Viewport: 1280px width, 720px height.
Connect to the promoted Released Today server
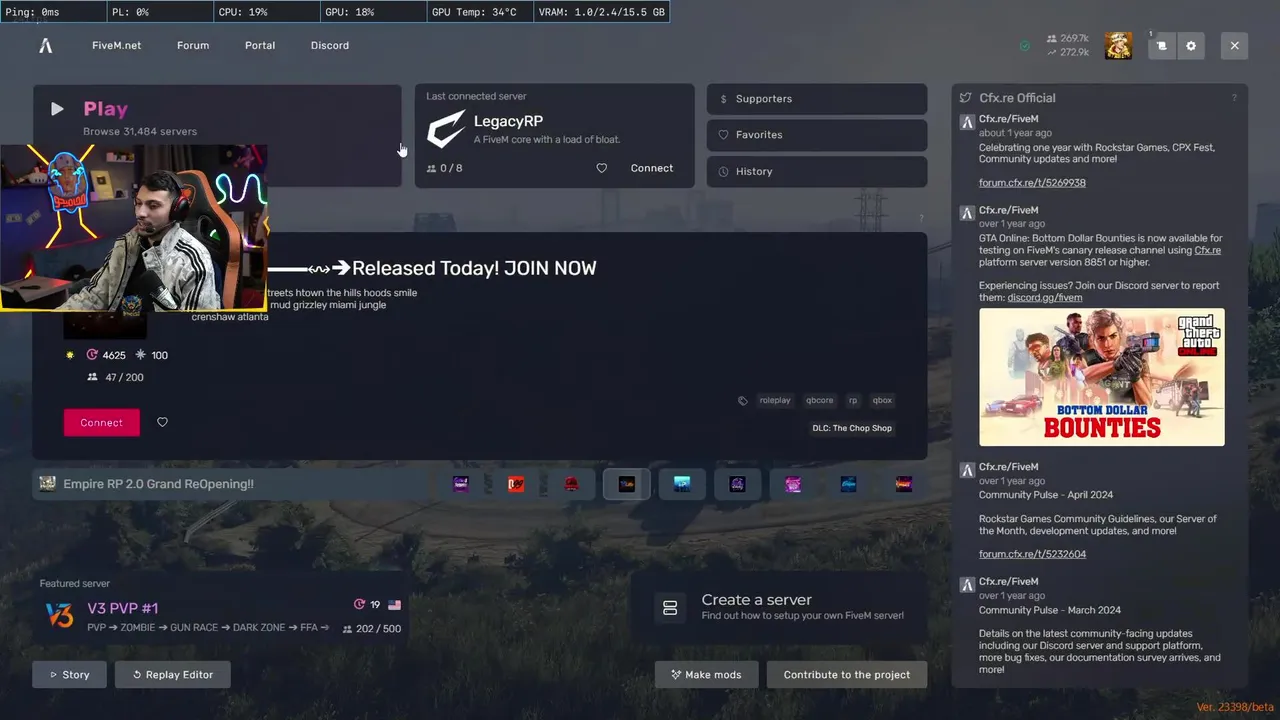tap(102, 422)
